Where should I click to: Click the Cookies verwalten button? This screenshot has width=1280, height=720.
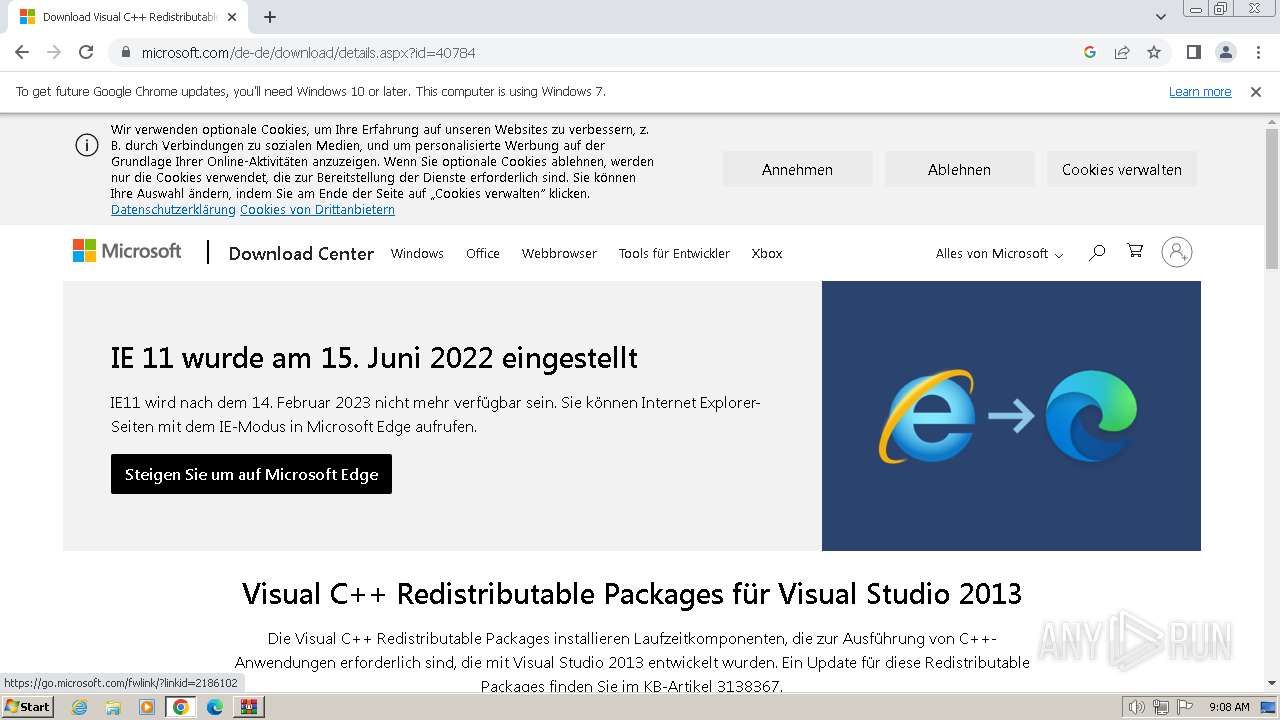[x=1121, y=169]
